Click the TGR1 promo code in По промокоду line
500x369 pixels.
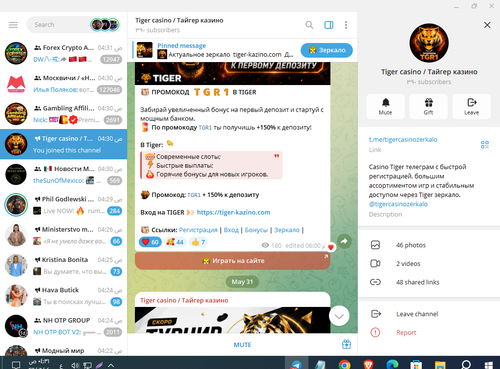[205, 128]
